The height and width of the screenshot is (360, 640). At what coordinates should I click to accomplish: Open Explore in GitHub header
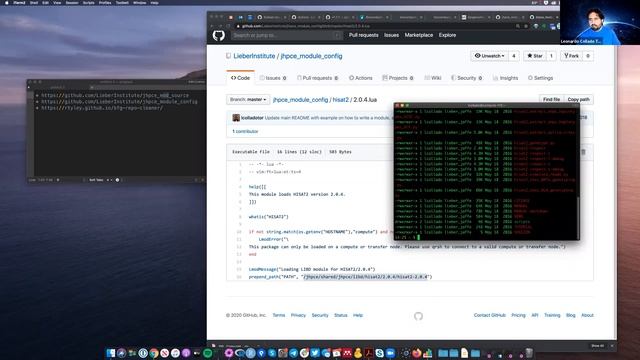click(x=447, y=35)
